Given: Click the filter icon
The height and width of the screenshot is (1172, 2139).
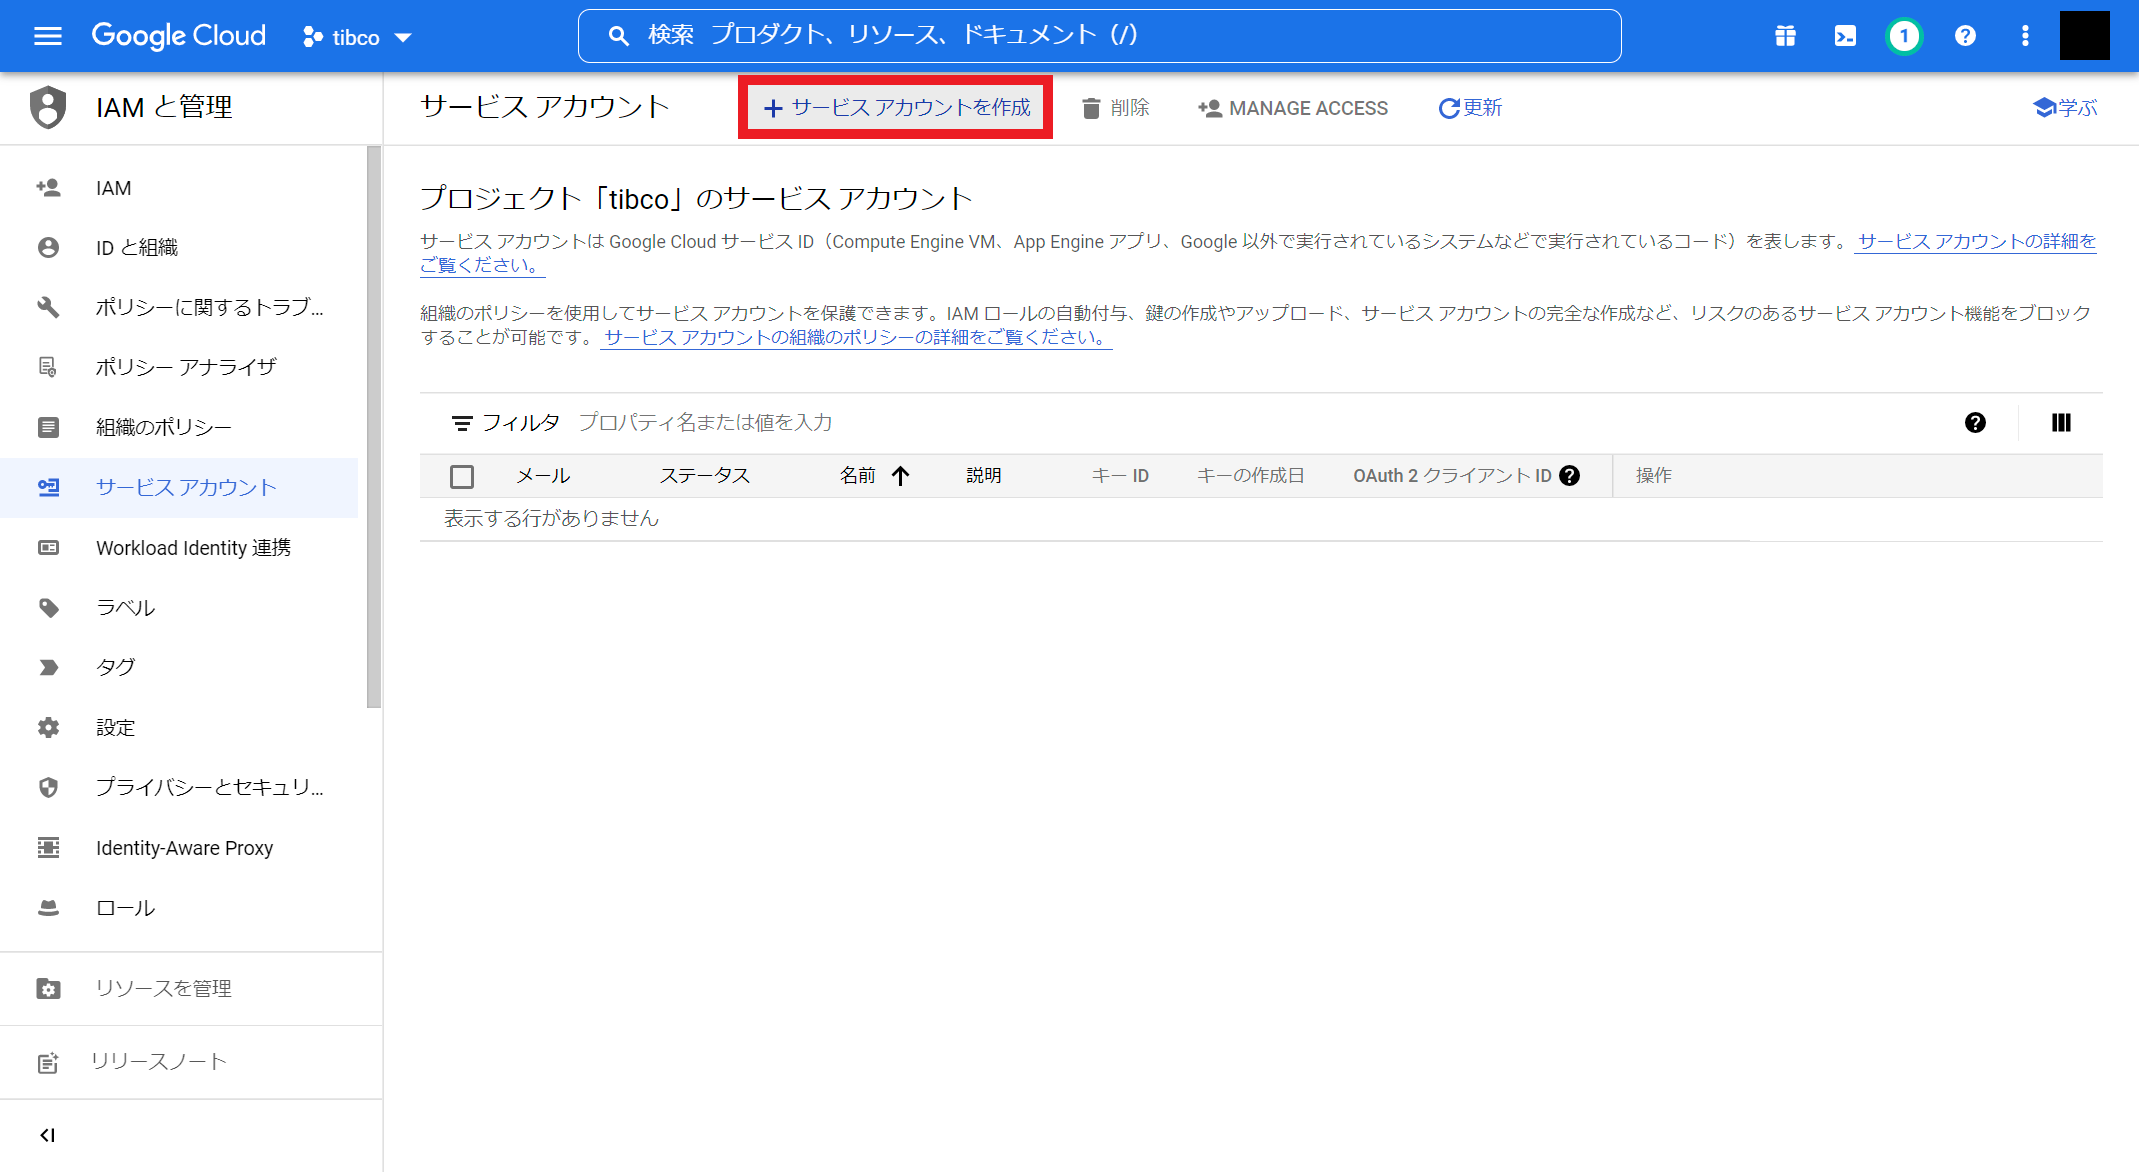Looking at the screenshot, I should [461, 423].
